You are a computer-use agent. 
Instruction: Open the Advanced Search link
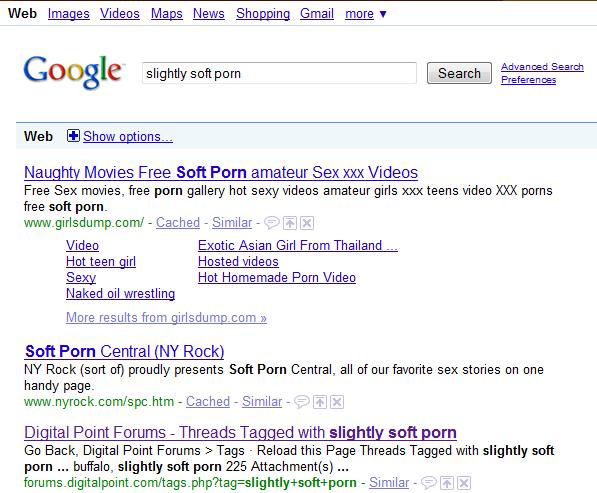click(x=542, y=67)
